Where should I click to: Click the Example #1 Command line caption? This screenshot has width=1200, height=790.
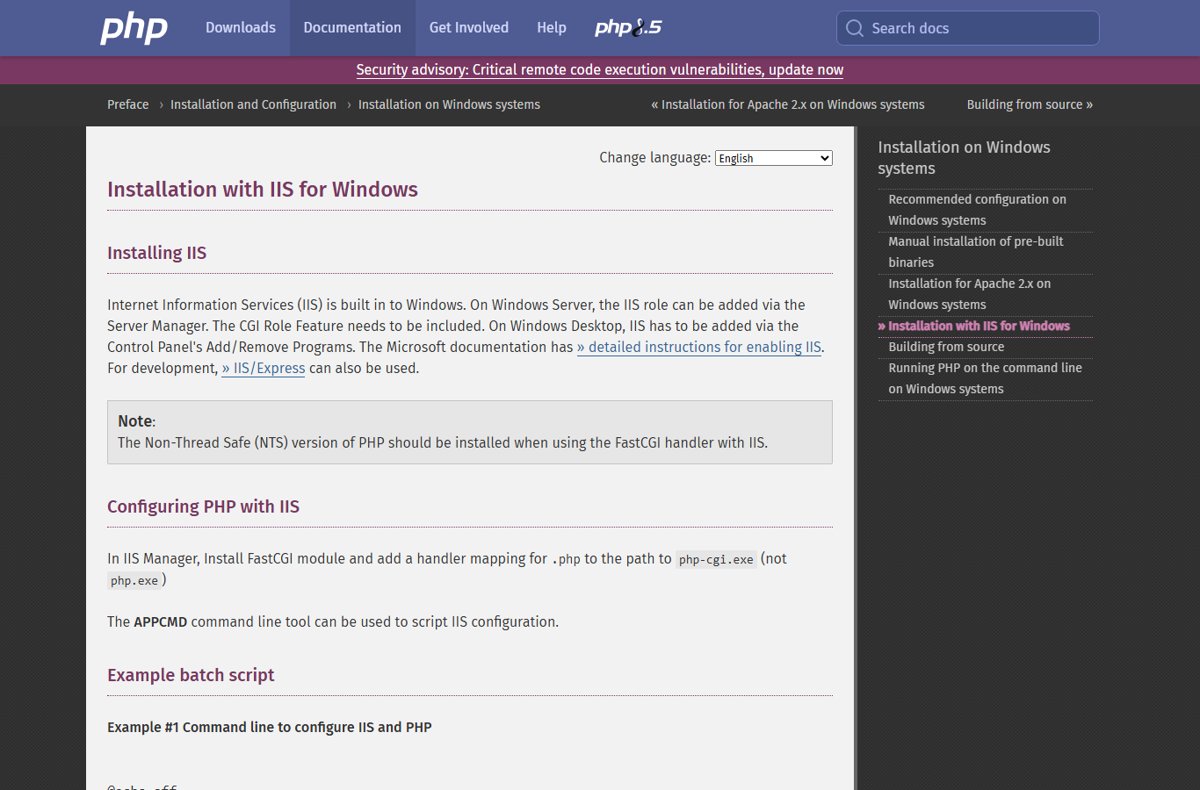point(270,727)
